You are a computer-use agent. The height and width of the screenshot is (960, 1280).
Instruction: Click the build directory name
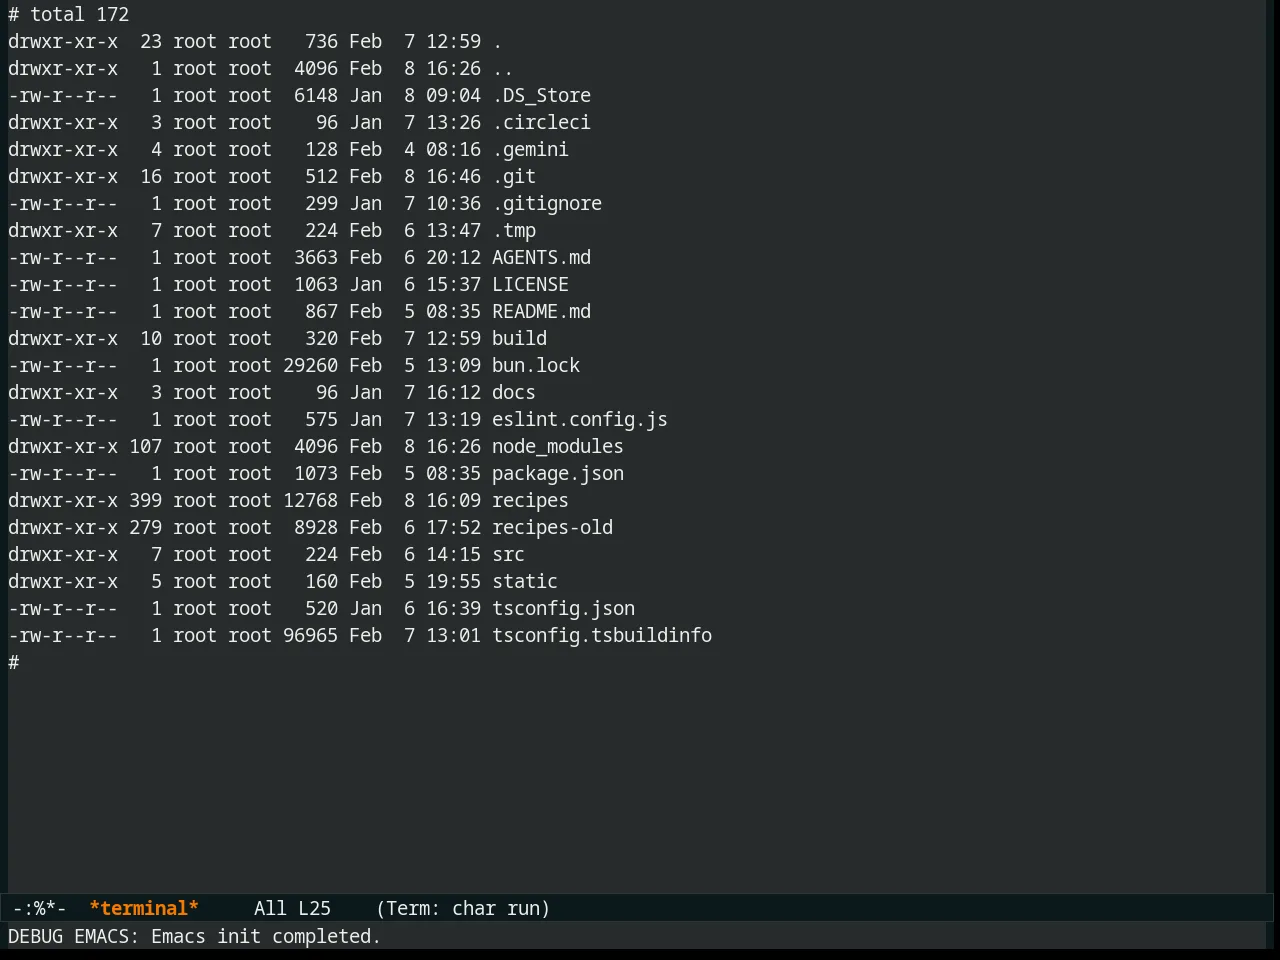519,339
